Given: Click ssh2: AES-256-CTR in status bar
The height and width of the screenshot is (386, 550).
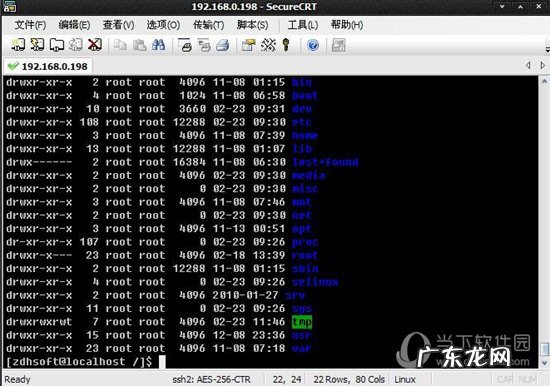Looking at the screenshot, I should pyautogui.click(x=212, y=379).
